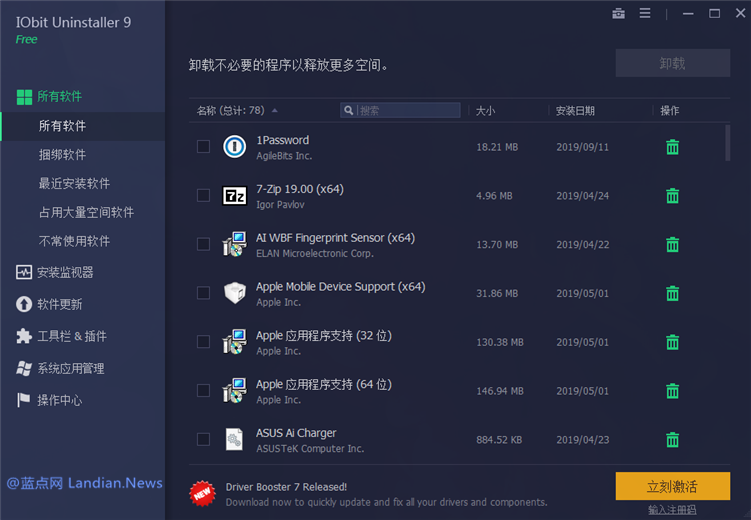Click the 2019/09/11 install date
The height and width of the screenshot is (520, 751).
coord(582,147)
